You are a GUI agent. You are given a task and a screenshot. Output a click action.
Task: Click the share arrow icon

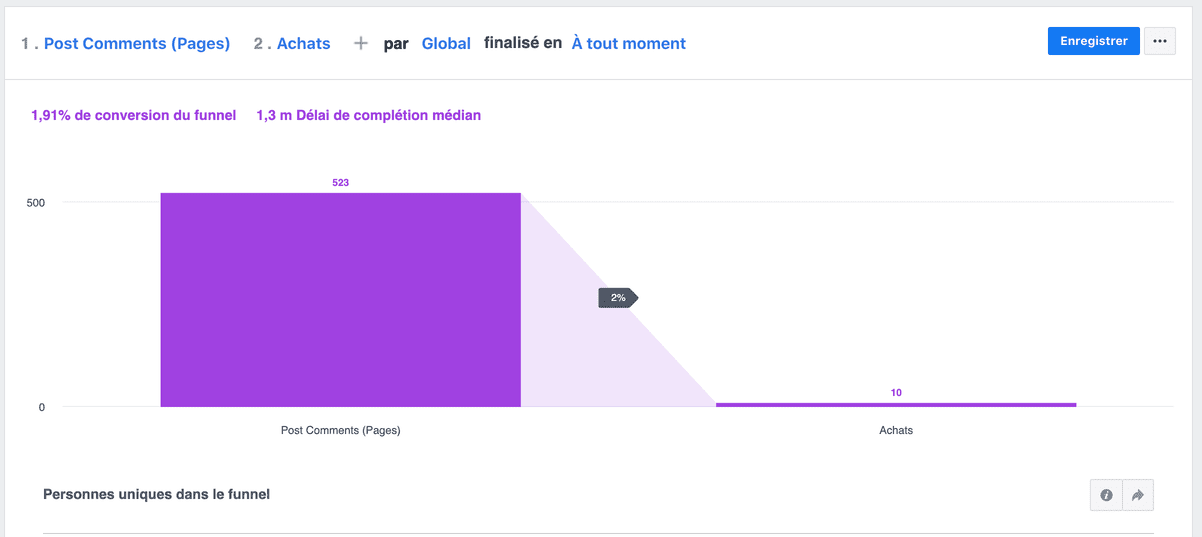tap(1138, 495)
